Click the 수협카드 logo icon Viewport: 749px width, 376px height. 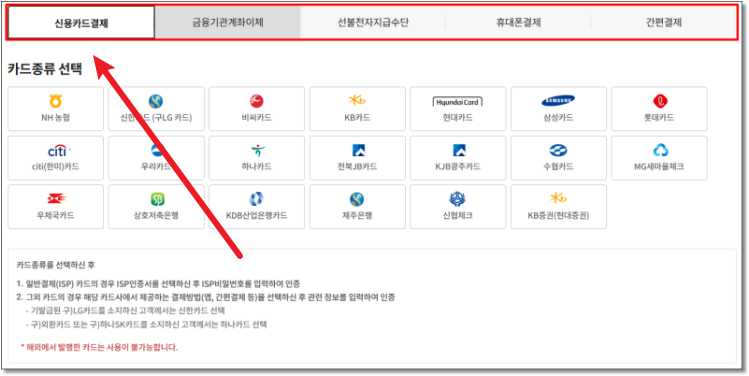(558, 150)
